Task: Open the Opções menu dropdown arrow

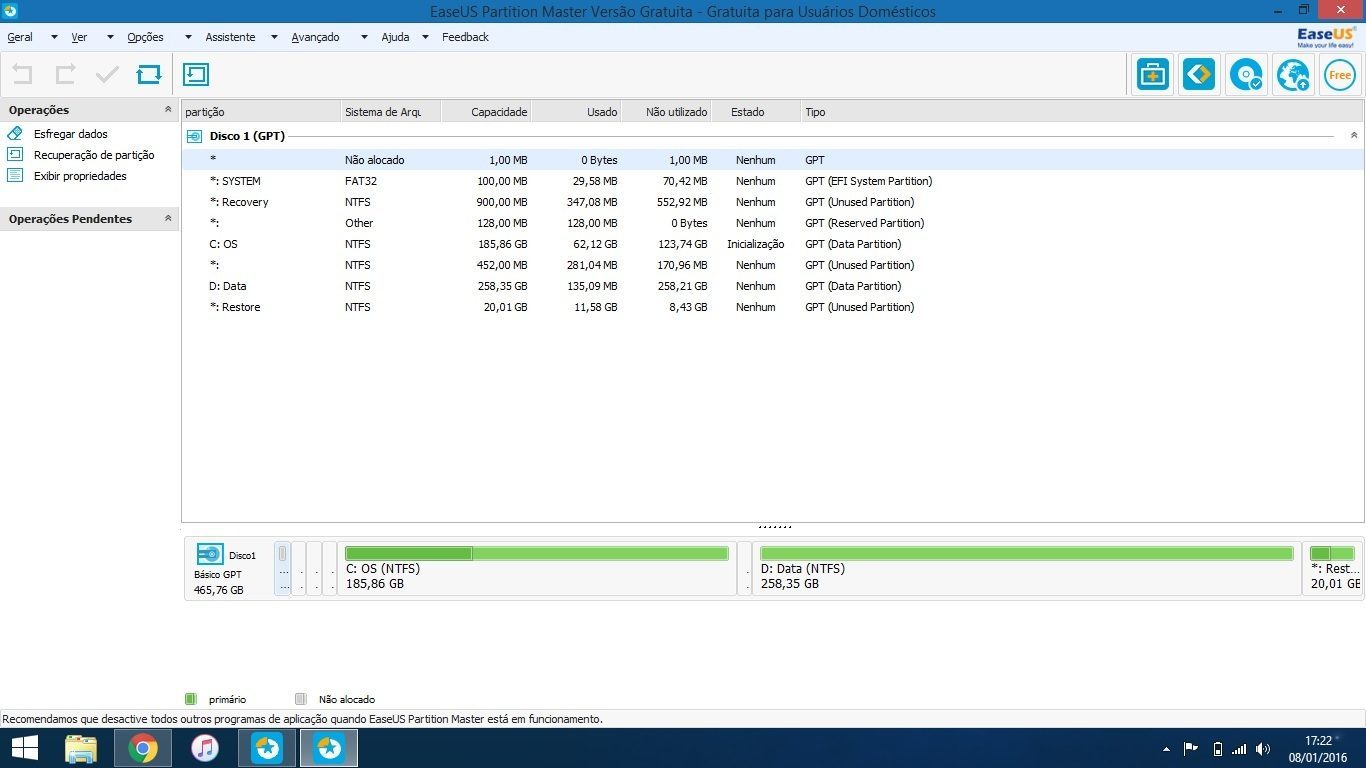Action: [x=187, y=37]
